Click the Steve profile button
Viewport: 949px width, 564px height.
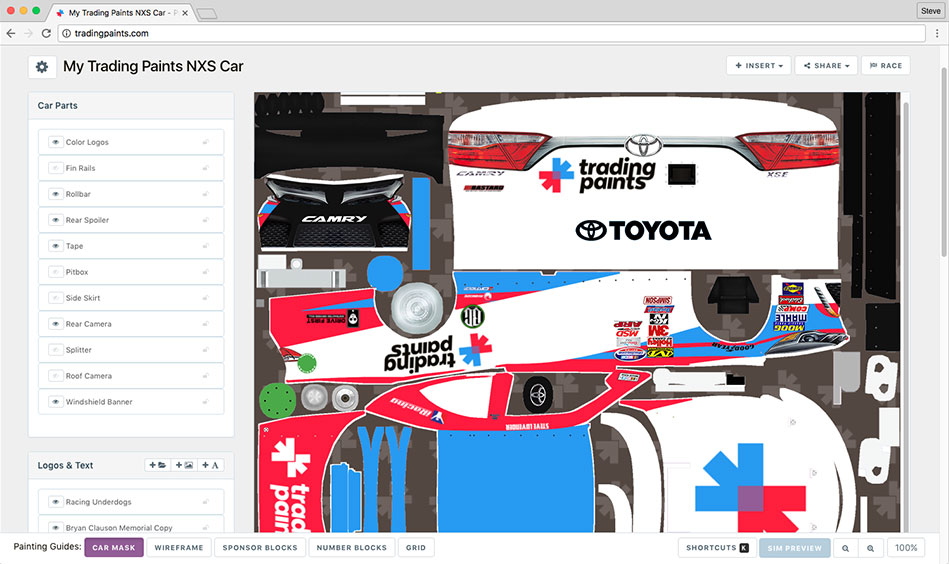930,11
